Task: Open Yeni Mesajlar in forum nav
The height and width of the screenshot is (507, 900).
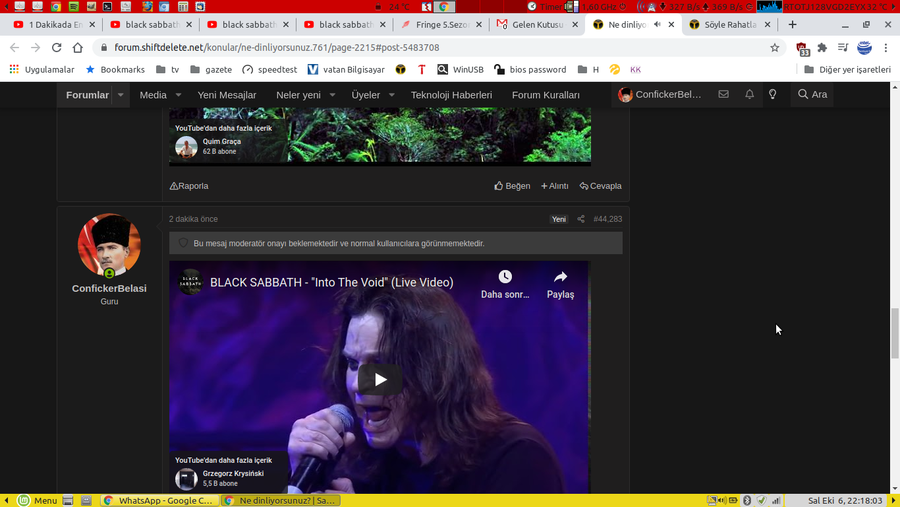Action: click(x=227, y=95)
